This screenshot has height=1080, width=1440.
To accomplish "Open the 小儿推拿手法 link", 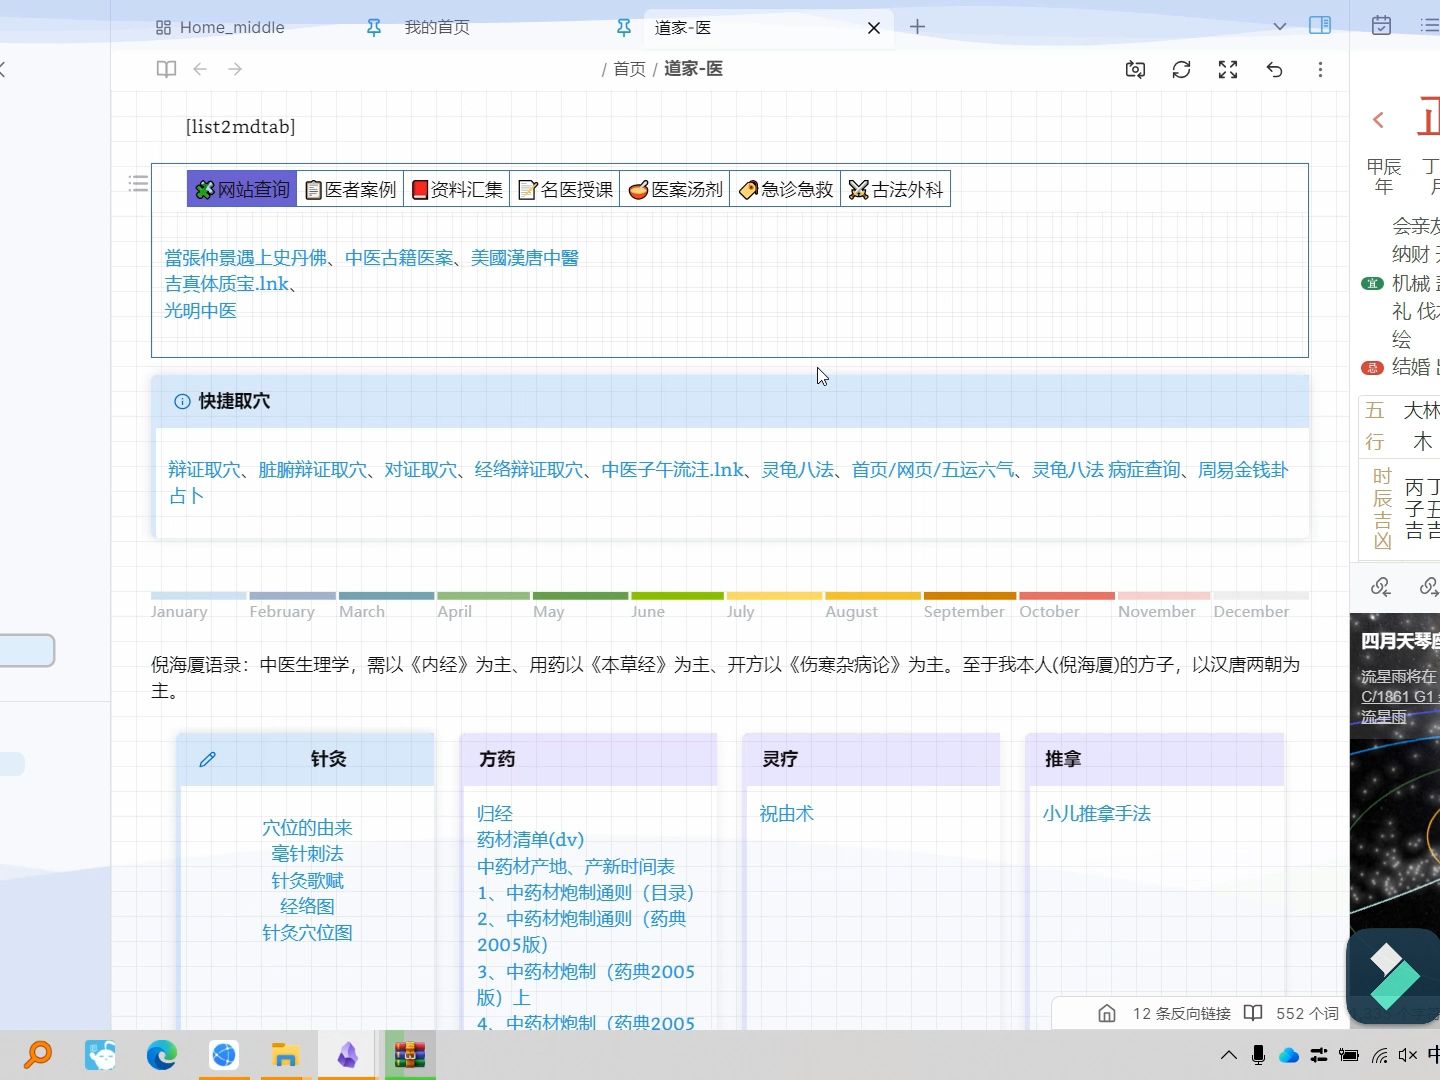I will pos(1096,814).
